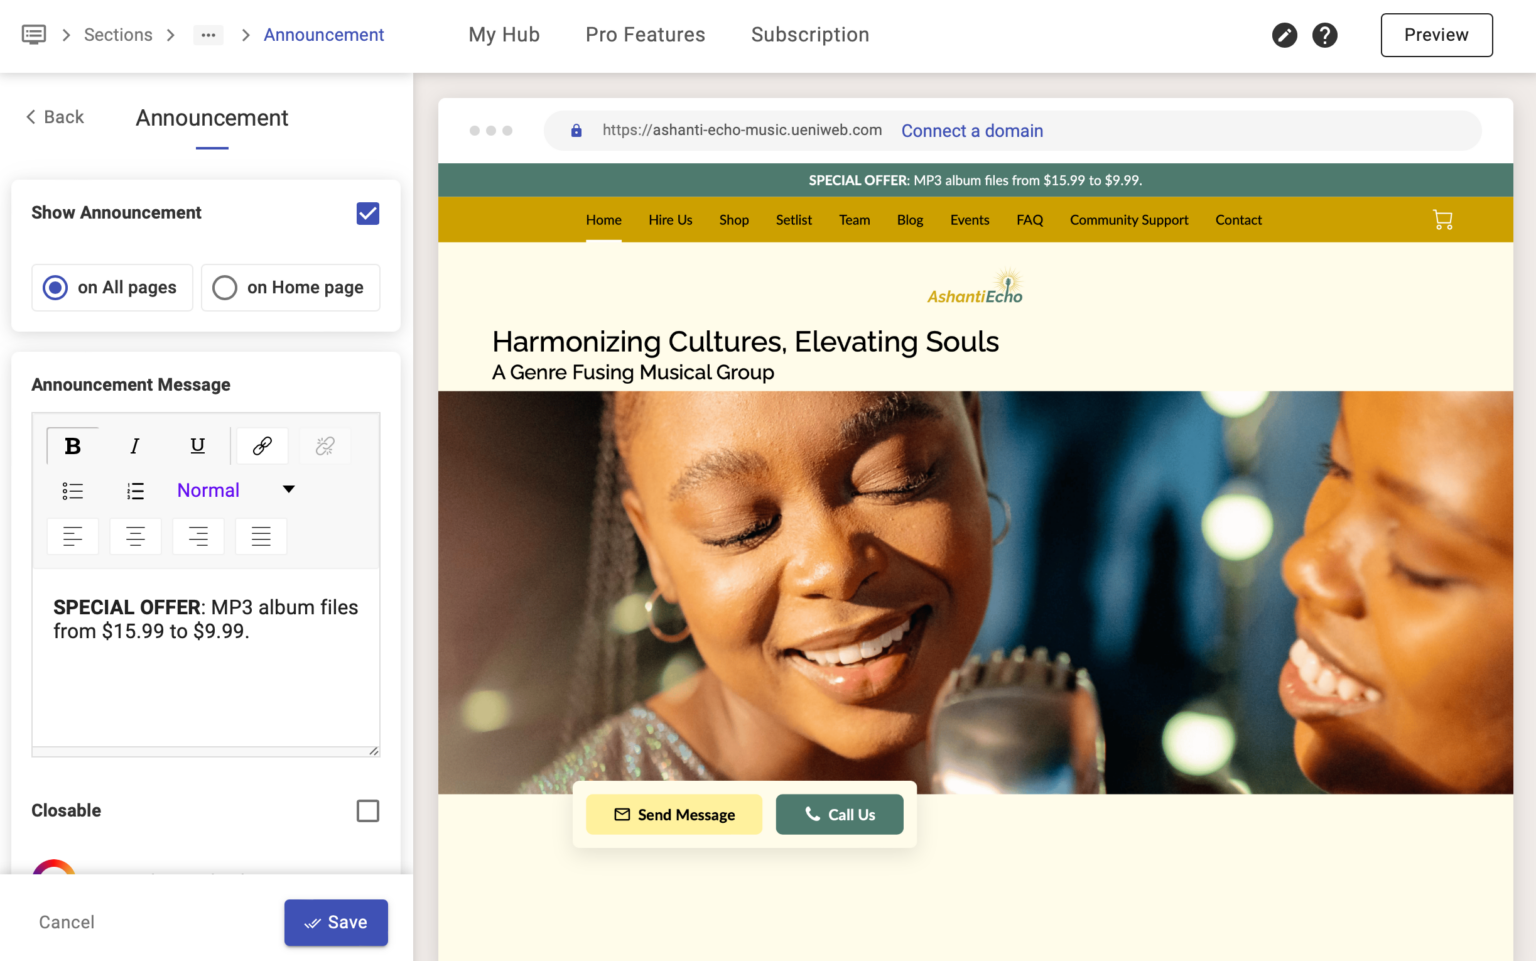The height and width of the screenshot is (961, 1536).
Task: Apply underline formatting in the announcement editor
Action: tap(198, 445)
